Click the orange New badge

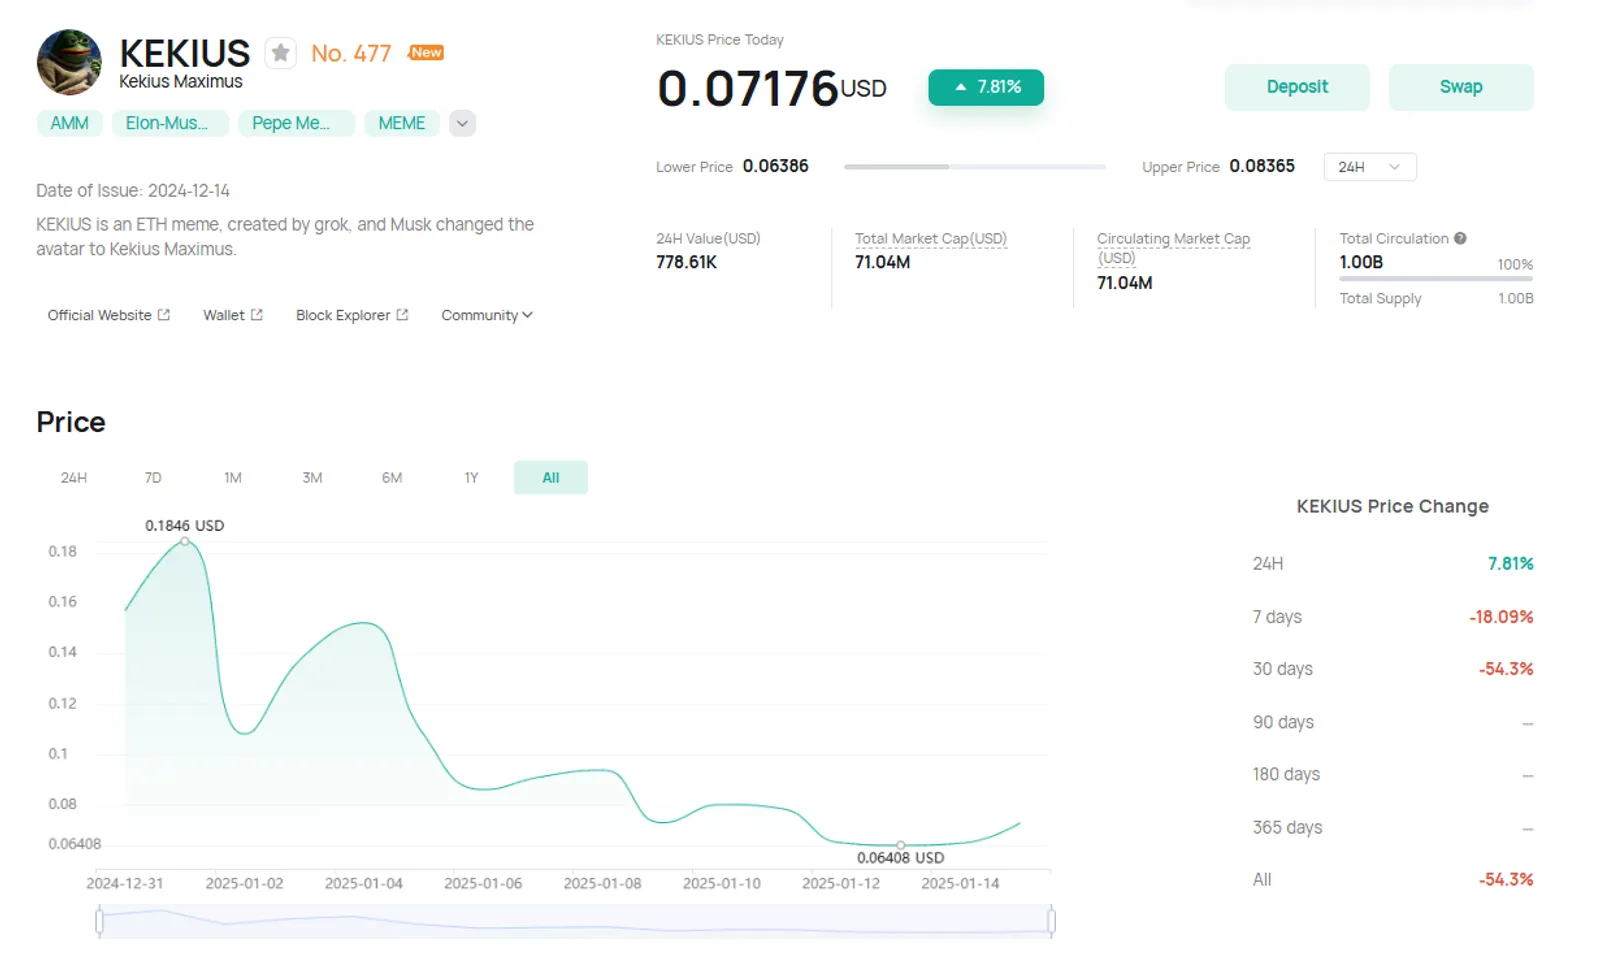426,52
